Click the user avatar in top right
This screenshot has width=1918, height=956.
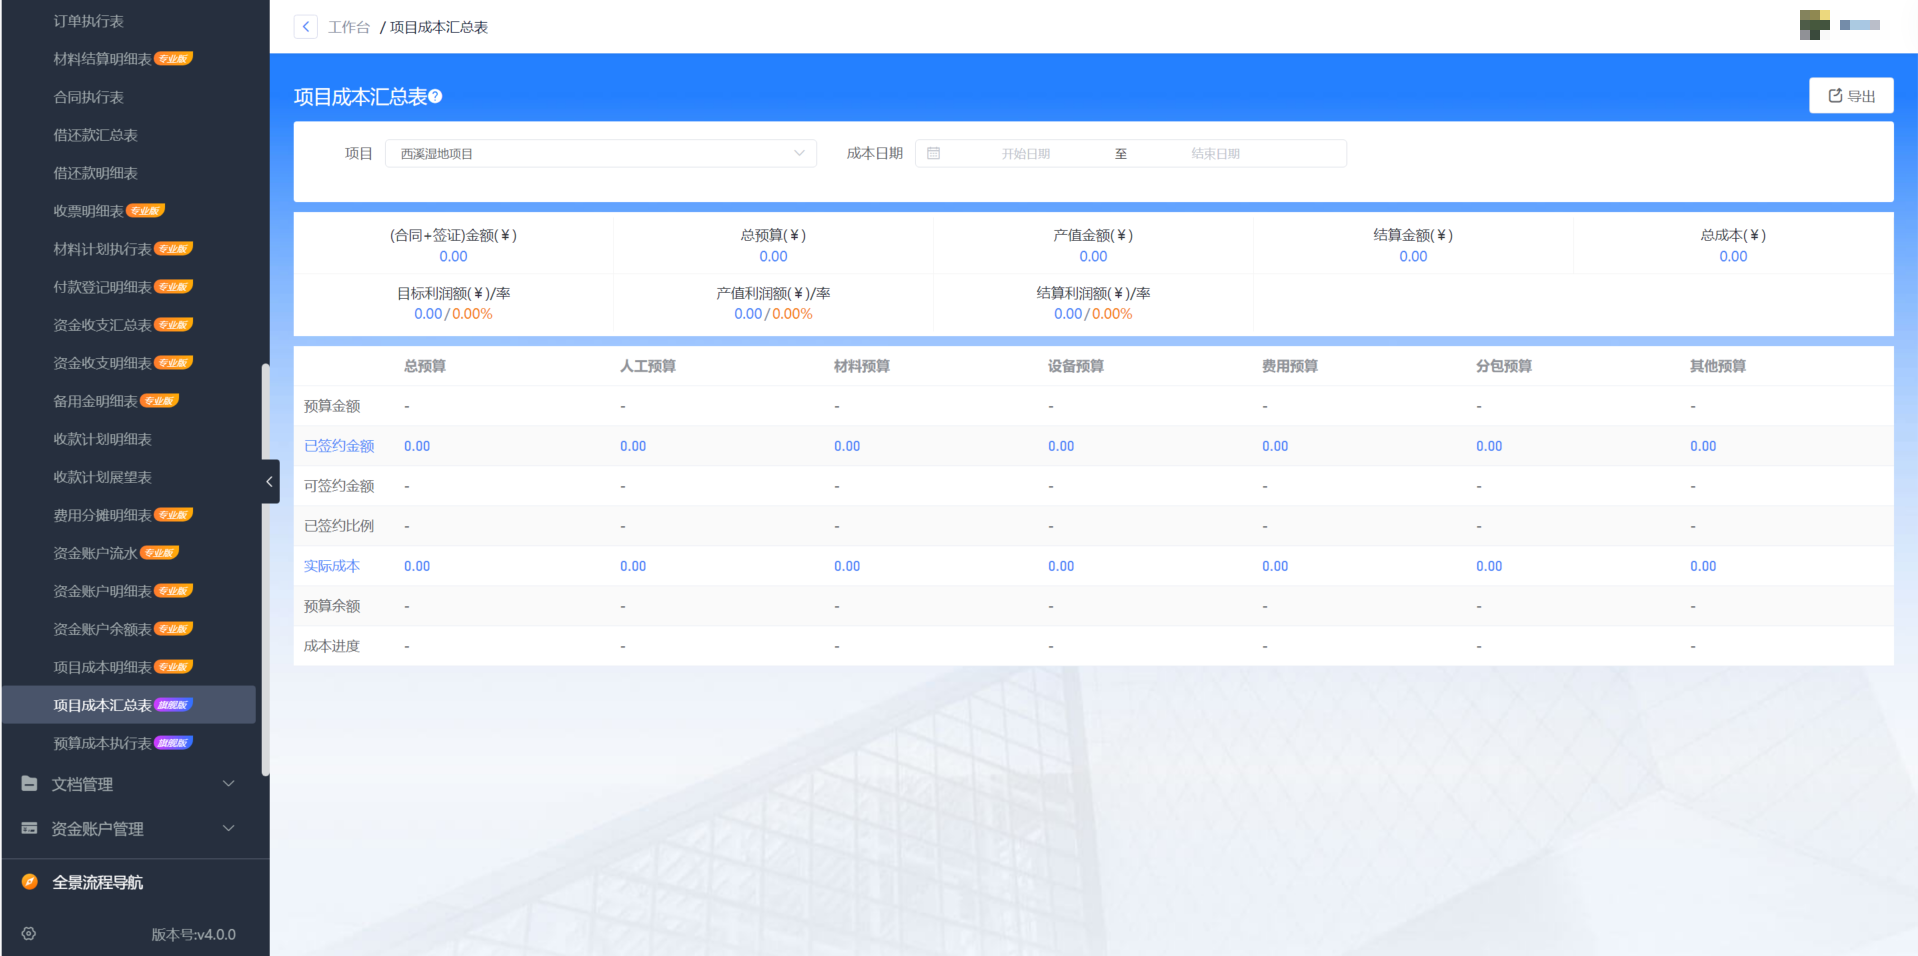pyautogui.click(x=1814, y=25)
